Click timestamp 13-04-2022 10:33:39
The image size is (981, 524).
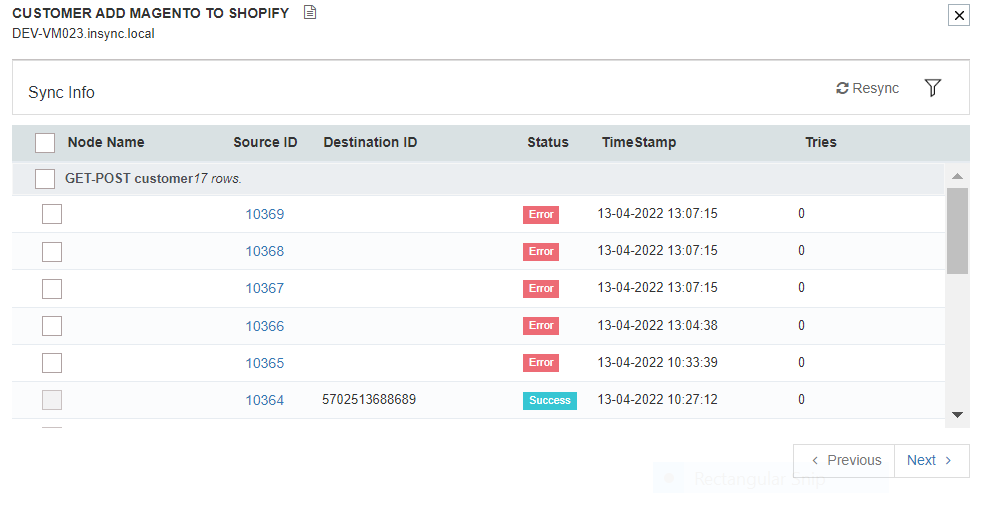[x=658, y=362]
